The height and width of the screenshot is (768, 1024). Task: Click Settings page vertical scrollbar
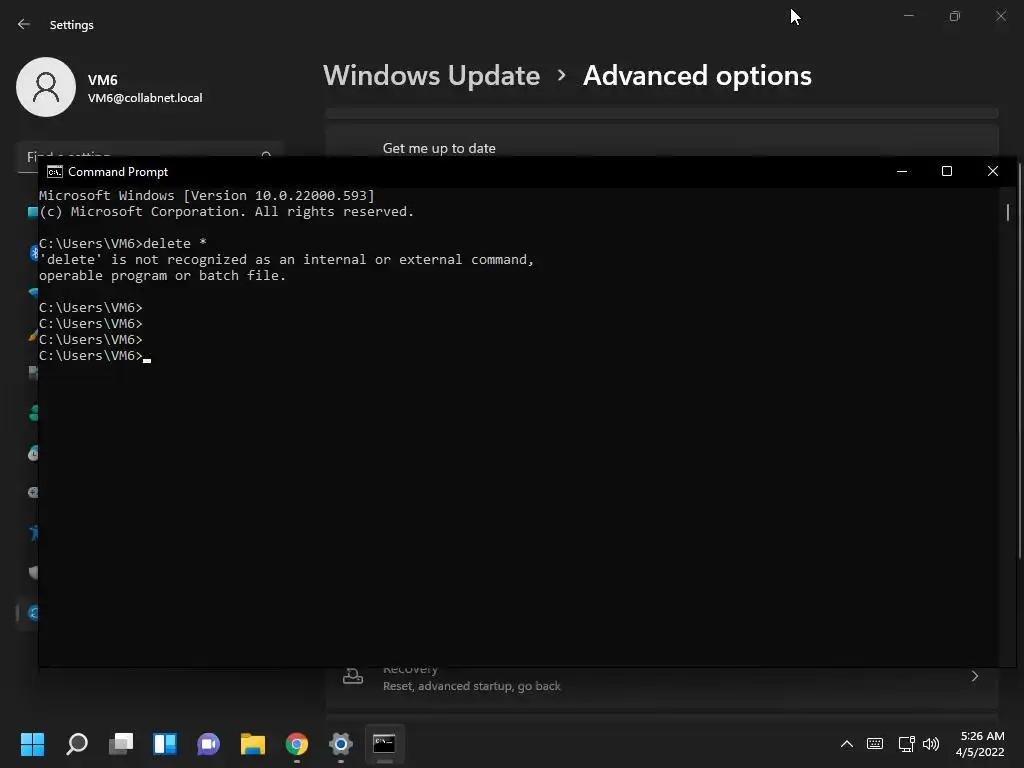pyautogui.click(x=1021, y=359)
